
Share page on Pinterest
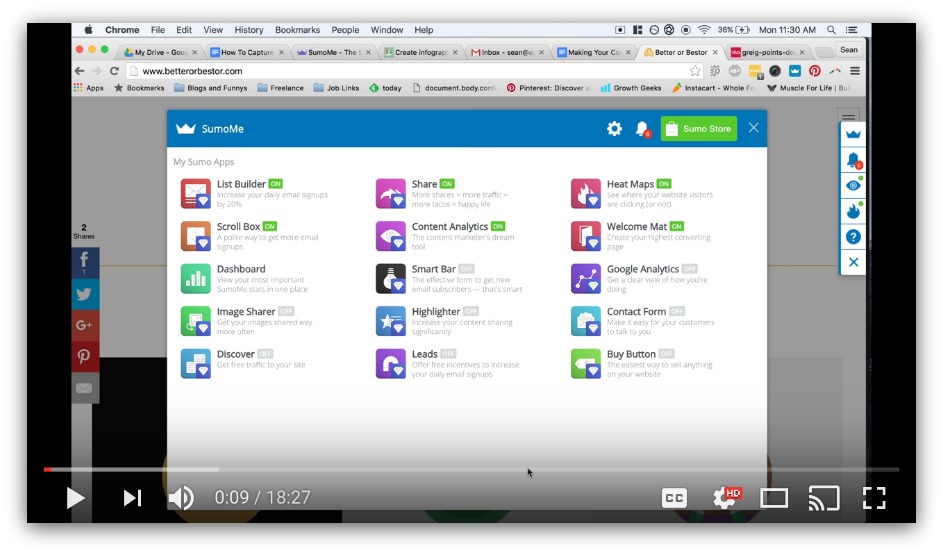[85, 357]
